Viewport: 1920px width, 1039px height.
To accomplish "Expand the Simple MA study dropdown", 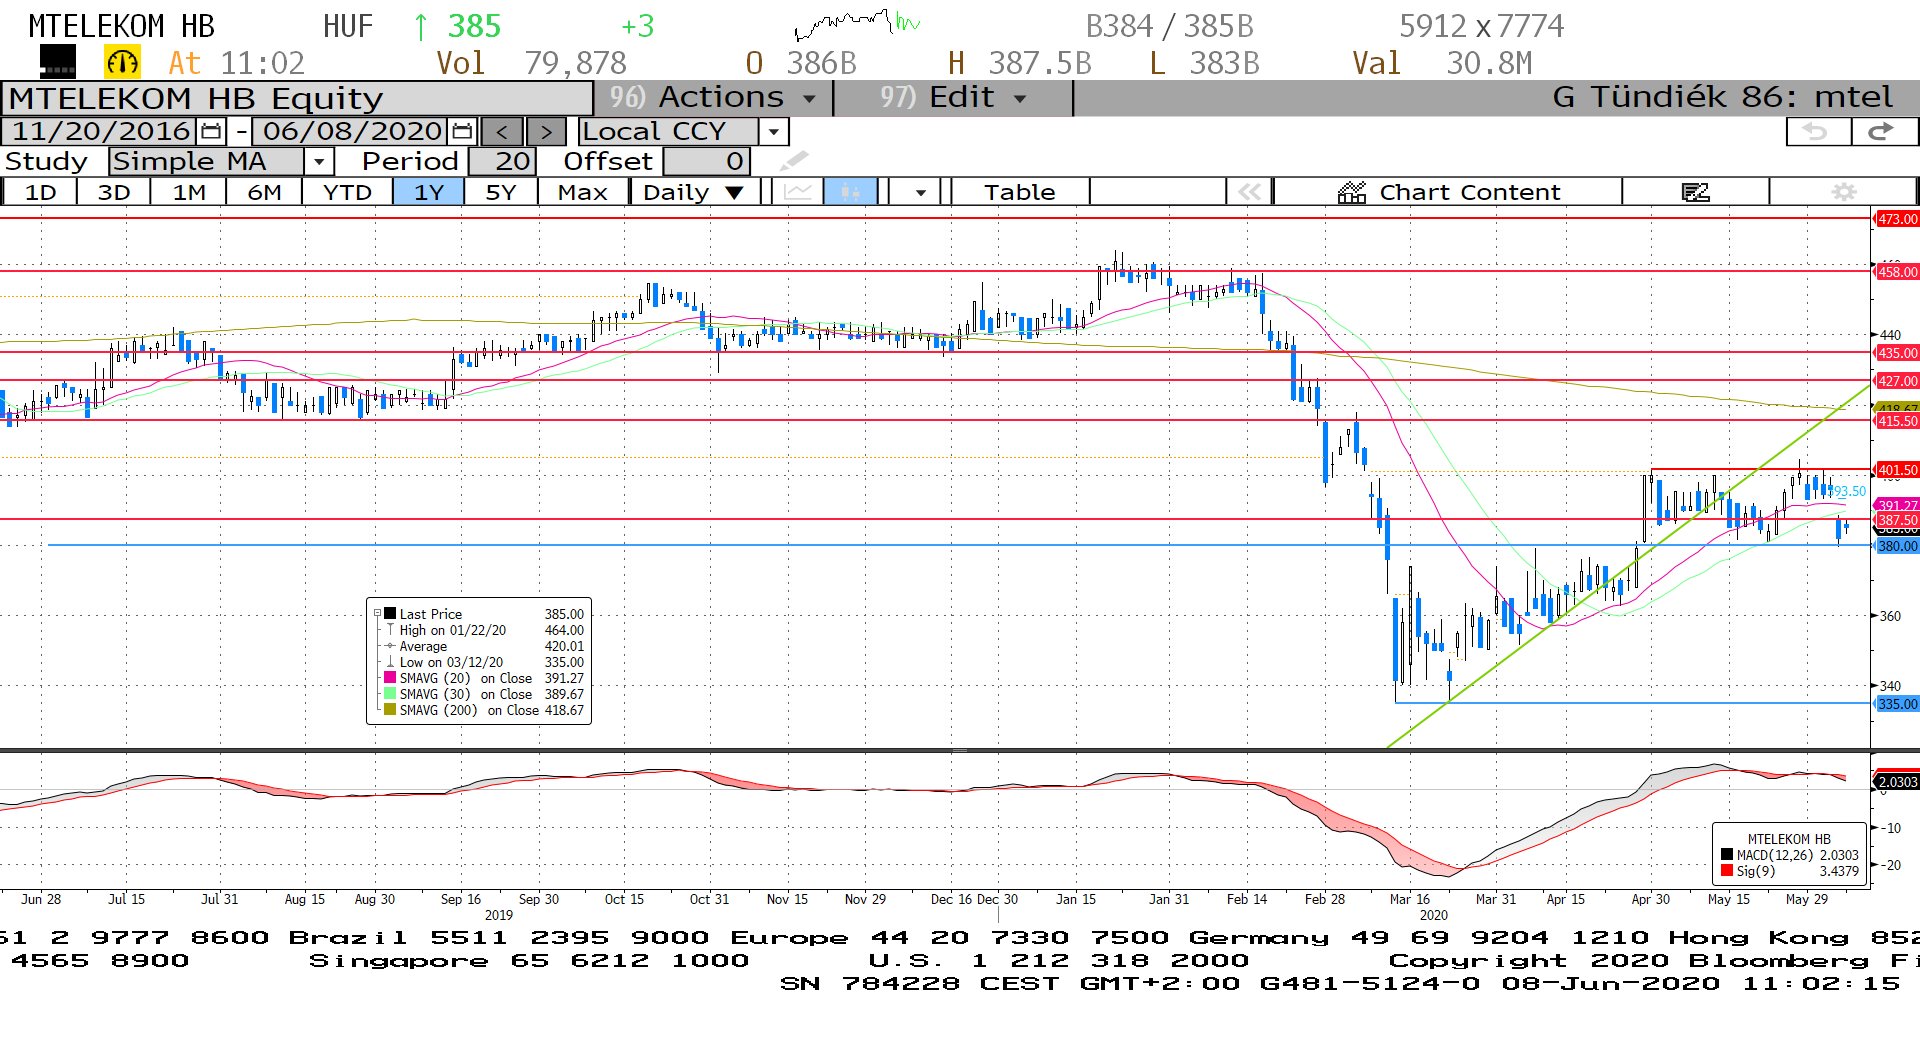I will 319,161.
